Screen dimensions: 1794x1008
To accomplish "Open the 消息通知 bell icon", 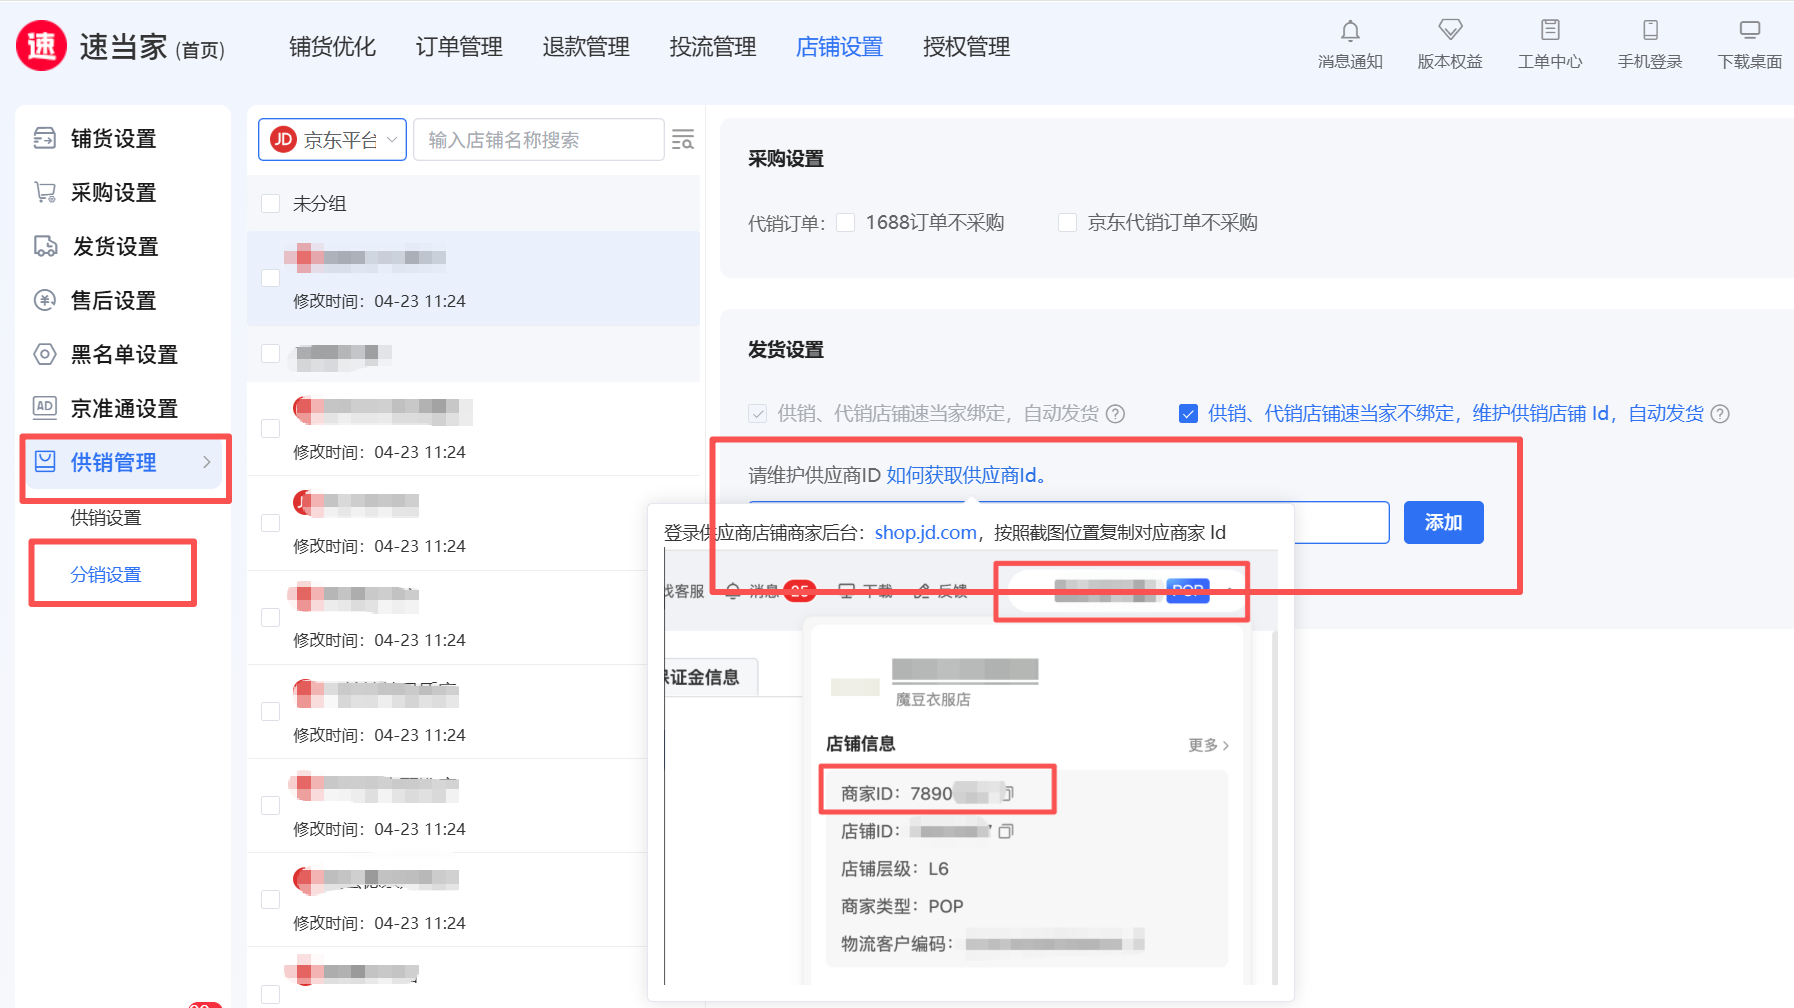I will (1350, 31).
